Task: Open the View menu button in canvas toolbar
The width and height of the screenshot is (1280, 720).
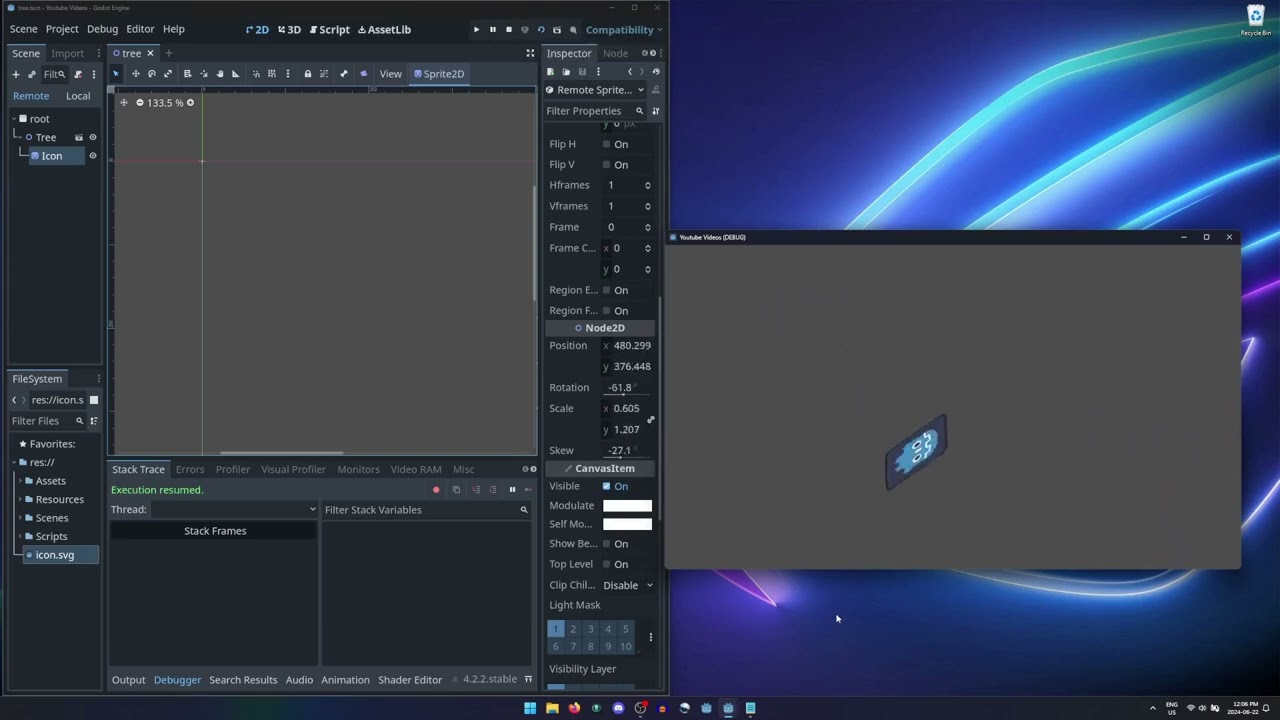Action: tap(390, 74)
